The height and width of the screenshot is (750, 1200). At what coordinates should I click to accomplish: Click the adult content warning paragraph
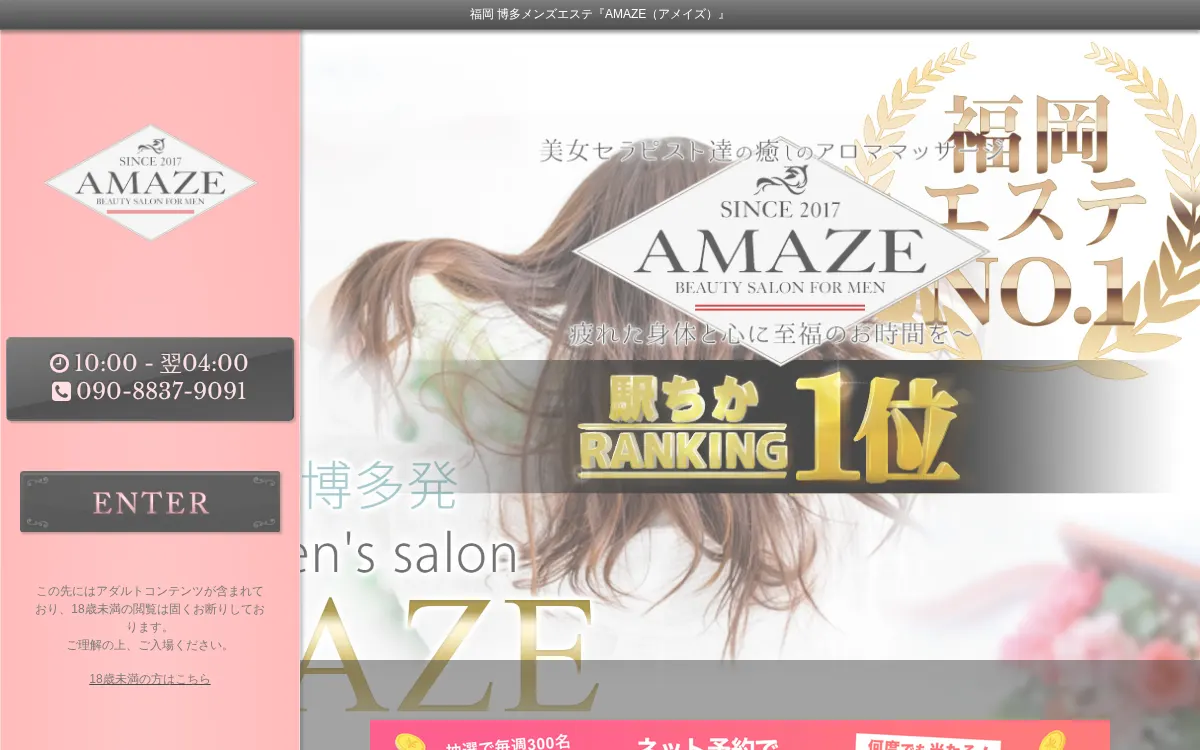point(150,618)
